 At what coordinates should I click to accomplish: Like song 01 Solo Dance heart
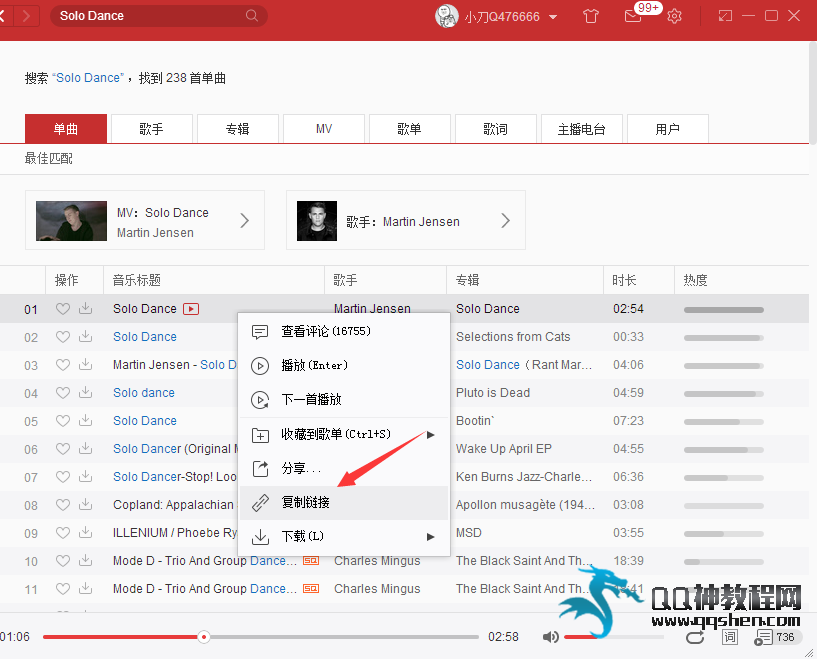point(63,309)
